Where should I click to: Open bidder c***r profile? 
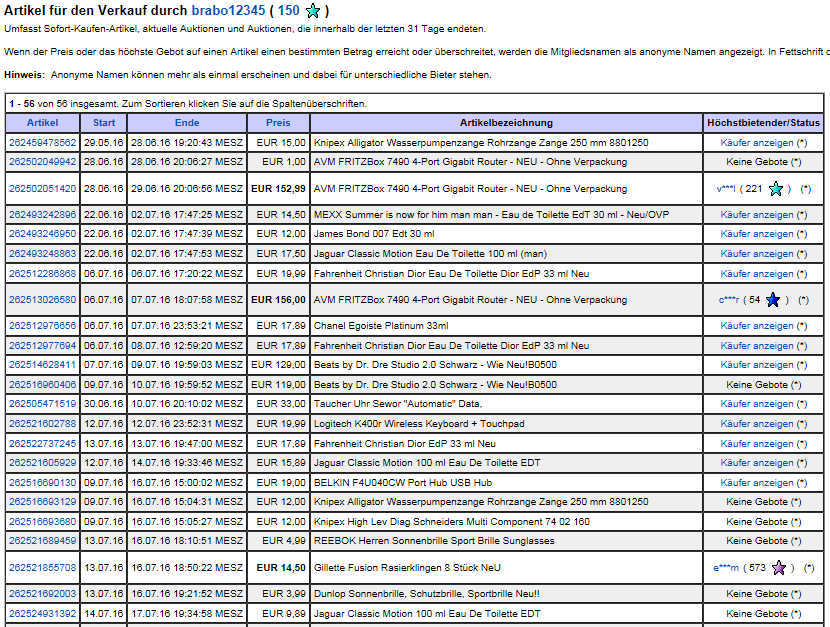coord(729,300)
